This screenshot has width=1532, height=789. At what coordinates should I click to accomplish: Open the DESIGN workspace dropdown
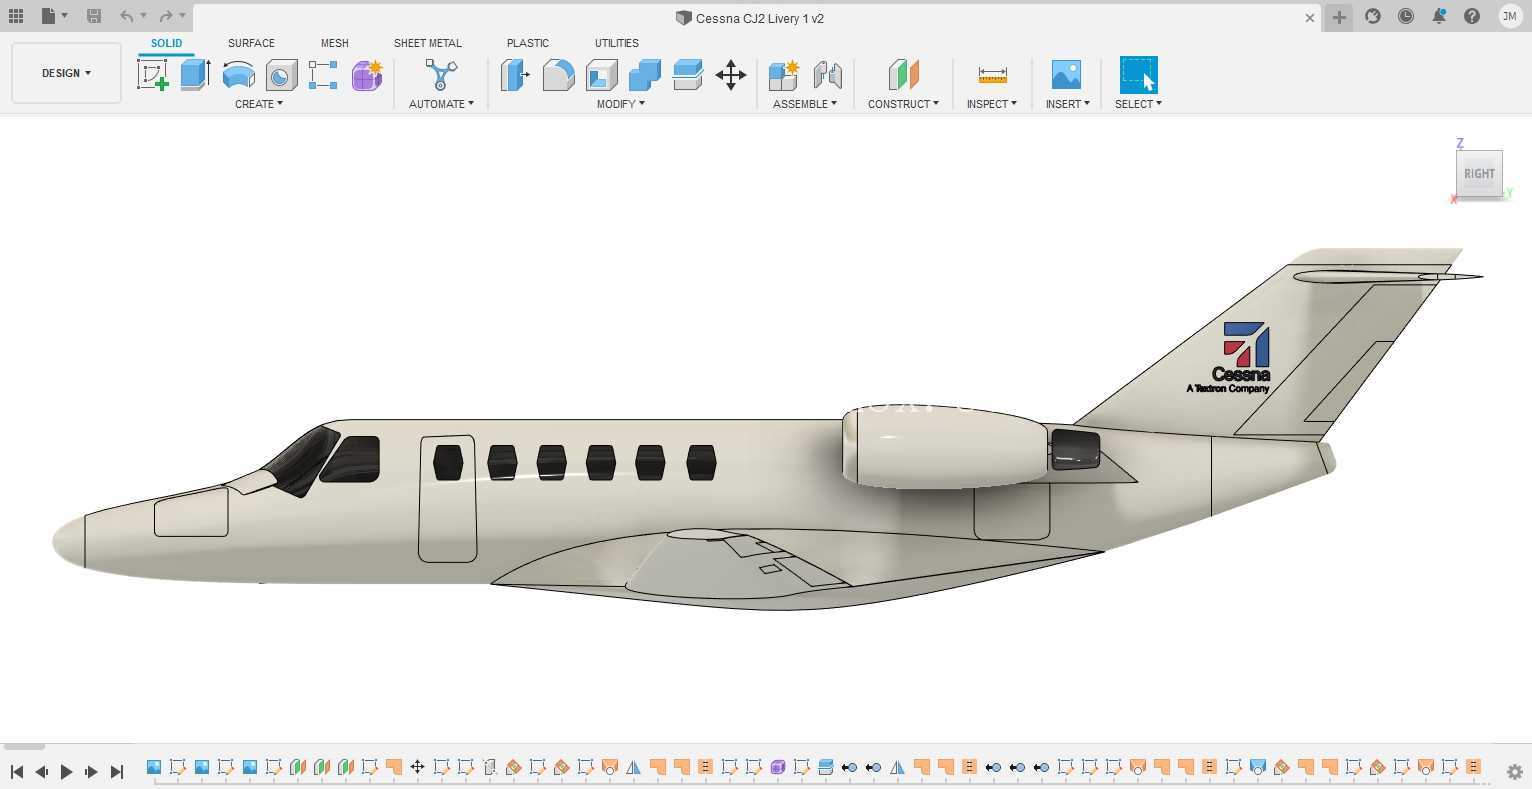coord(66,73)
